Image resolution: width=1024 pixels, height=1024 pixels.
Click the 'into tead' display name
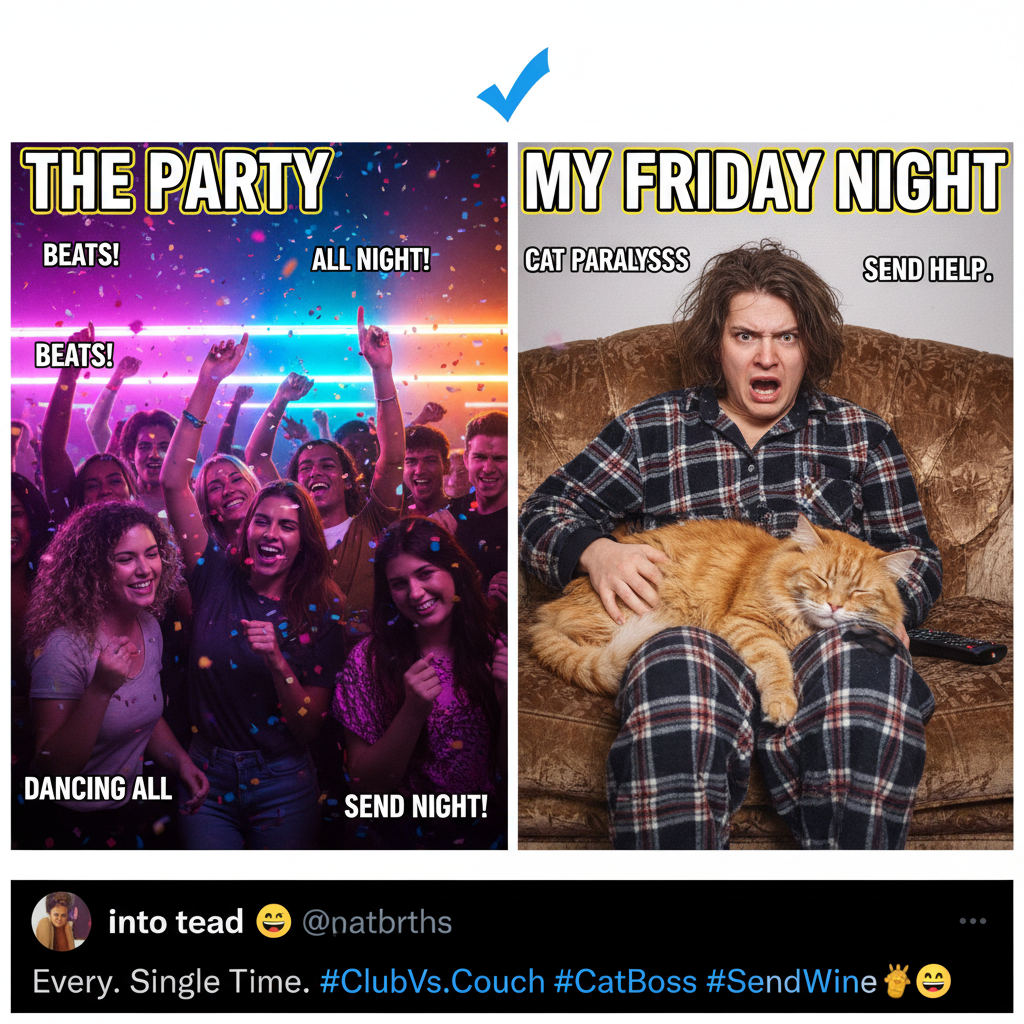click(176, 921)
